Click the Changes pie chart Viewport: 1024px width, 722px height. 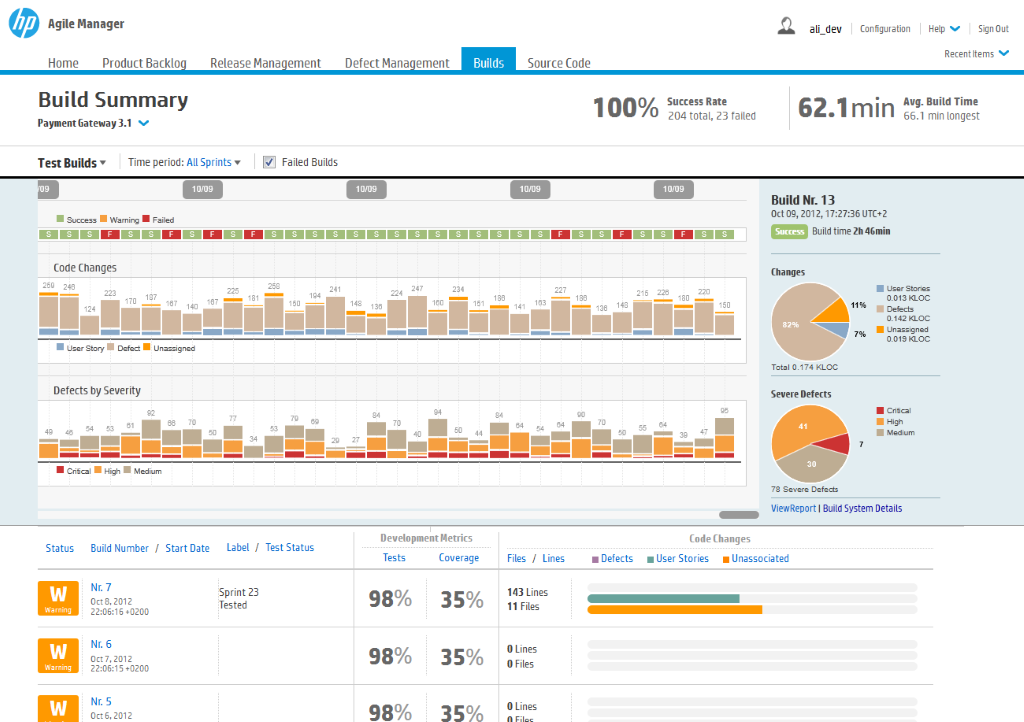point(810,320)
